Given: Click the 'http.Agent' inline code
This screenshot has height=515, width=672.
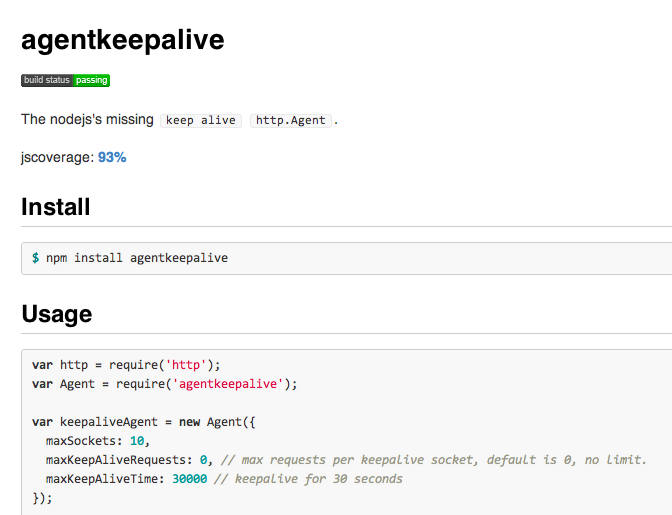Looking at the screenshot, I should pyautogui.click(x=291, y=120).
